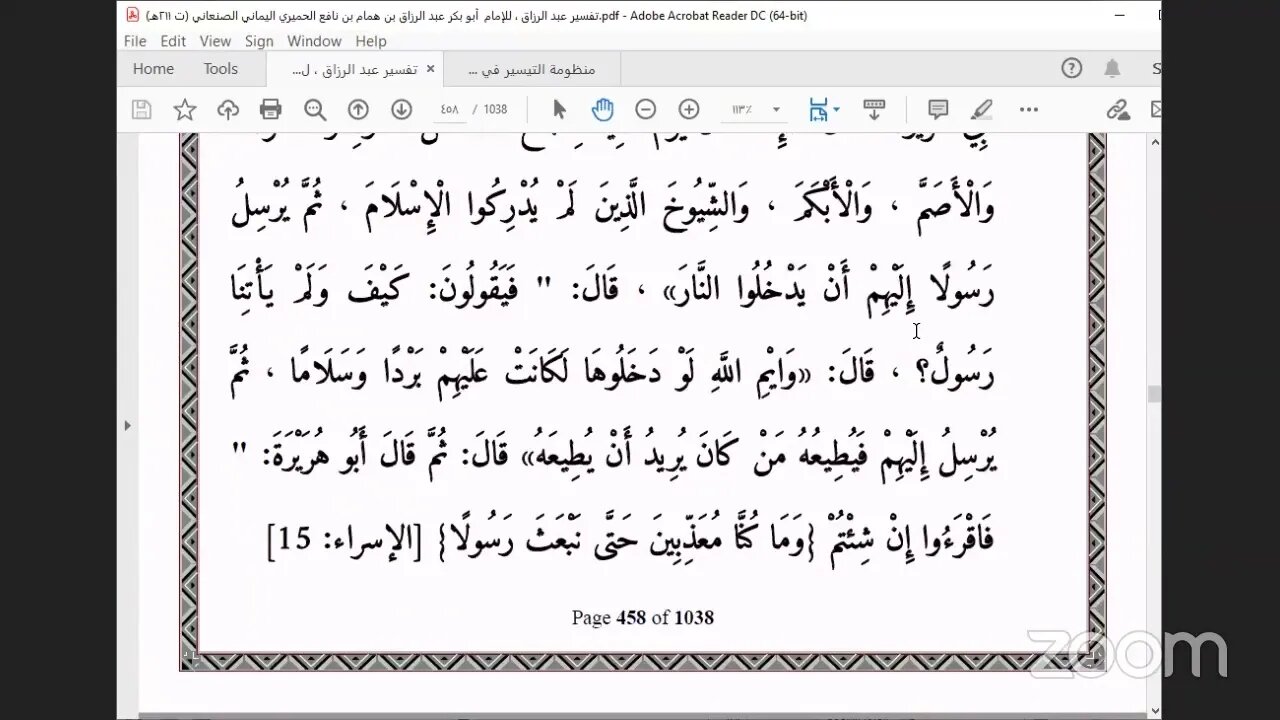Expand the left navigation pane arrow
The height and width of the screenshot is (720, 1280).
tap(127, 425)
